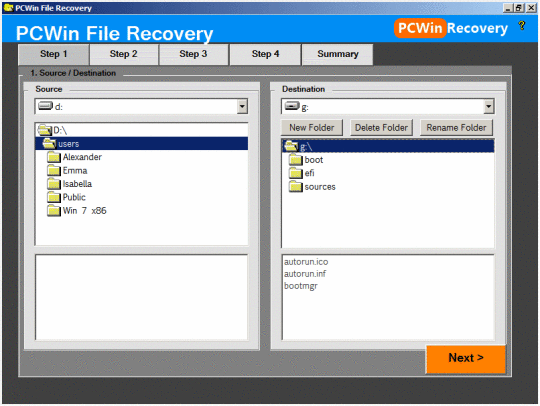The image size is (540, 406).
Task: Select the autorun.inf file
Action: pos(305,274)
